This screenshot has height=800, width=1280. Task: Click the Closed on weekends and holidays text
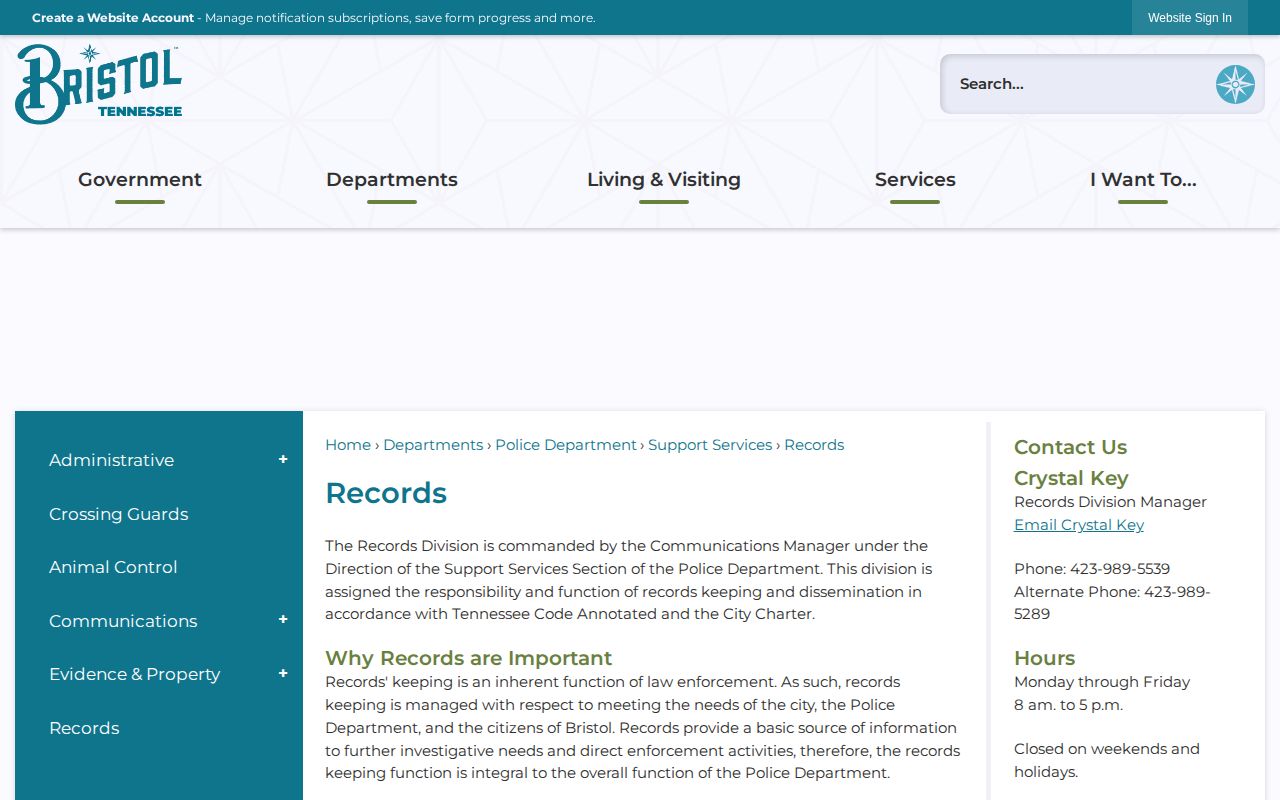tap(1107, 760)
